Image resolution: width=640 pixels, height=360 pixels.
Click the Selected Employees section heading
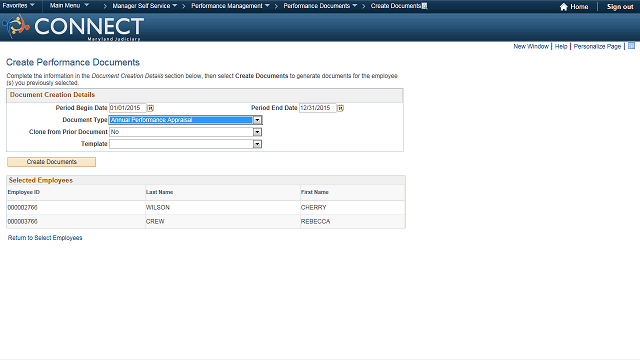pyautogui.click(x=41, y=180)
